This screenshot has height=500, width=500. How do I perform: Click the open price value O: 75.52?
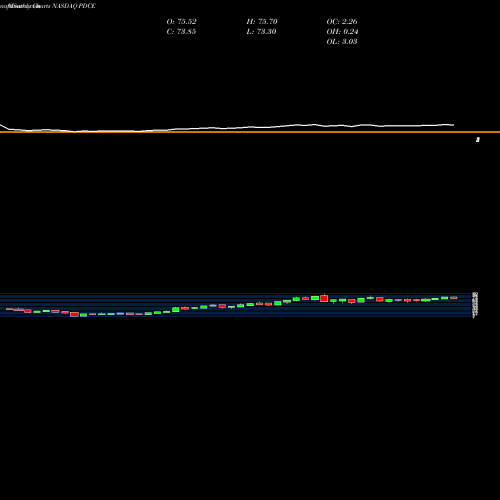(x=181, y=22)
